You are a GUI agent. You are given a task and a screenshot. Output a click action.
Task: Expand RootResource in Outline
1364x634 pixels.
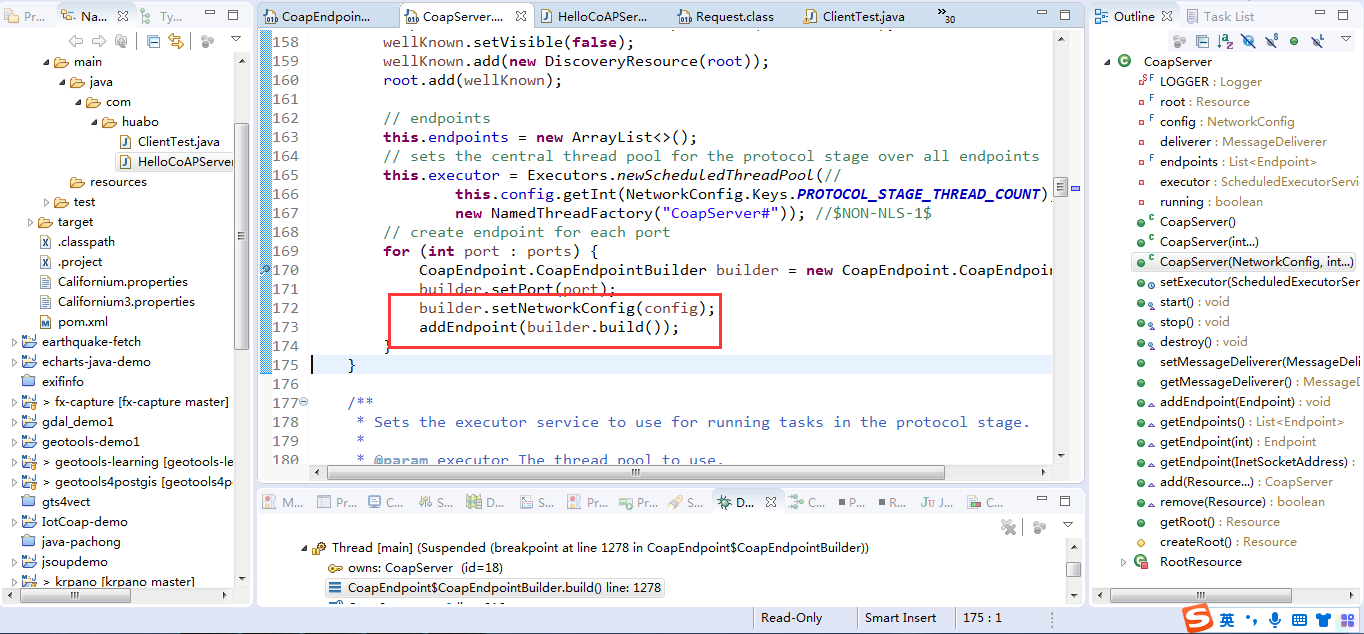click(1123, 562)
